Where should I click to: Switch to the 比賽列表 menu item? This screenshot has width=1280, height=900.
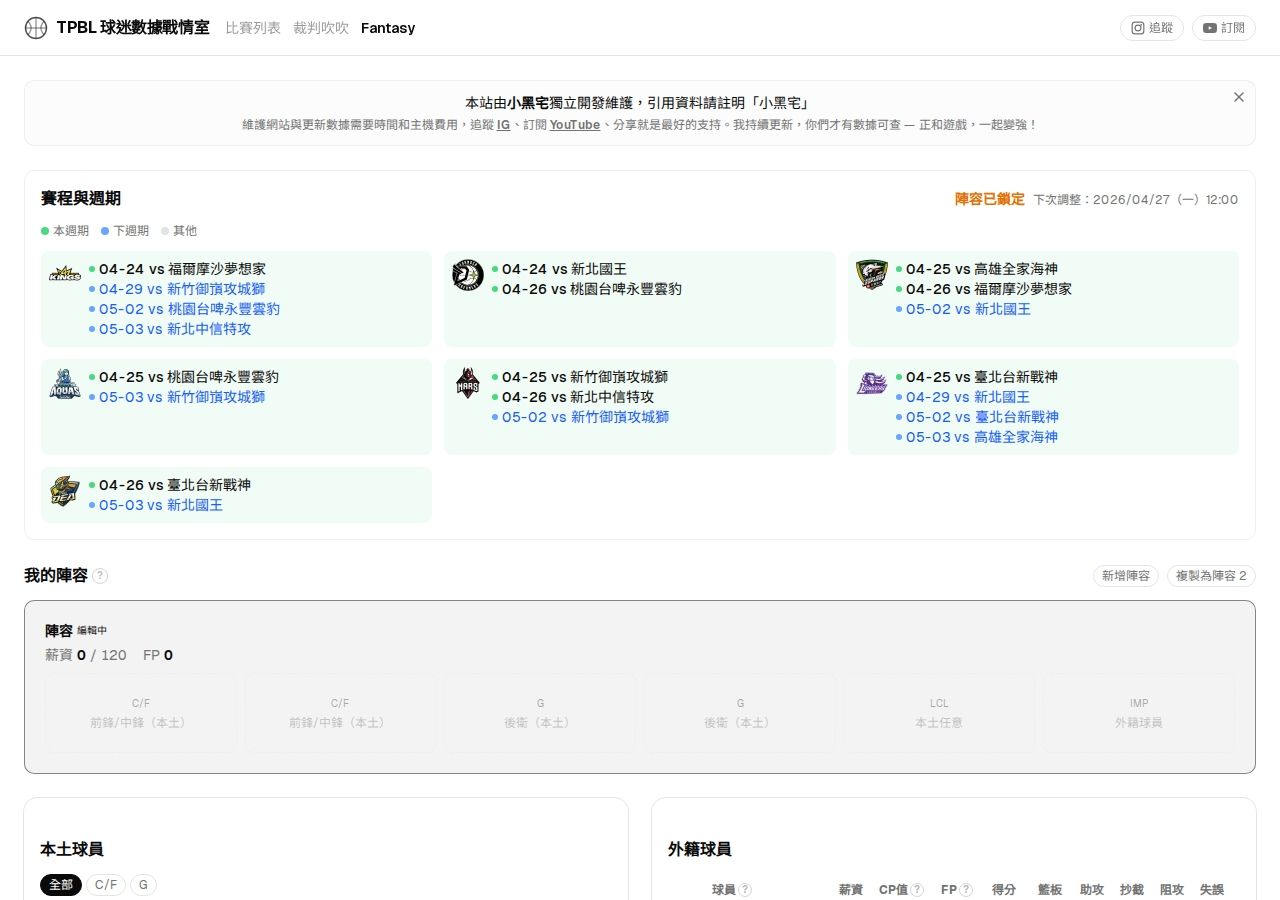click(x=253, y=28)
